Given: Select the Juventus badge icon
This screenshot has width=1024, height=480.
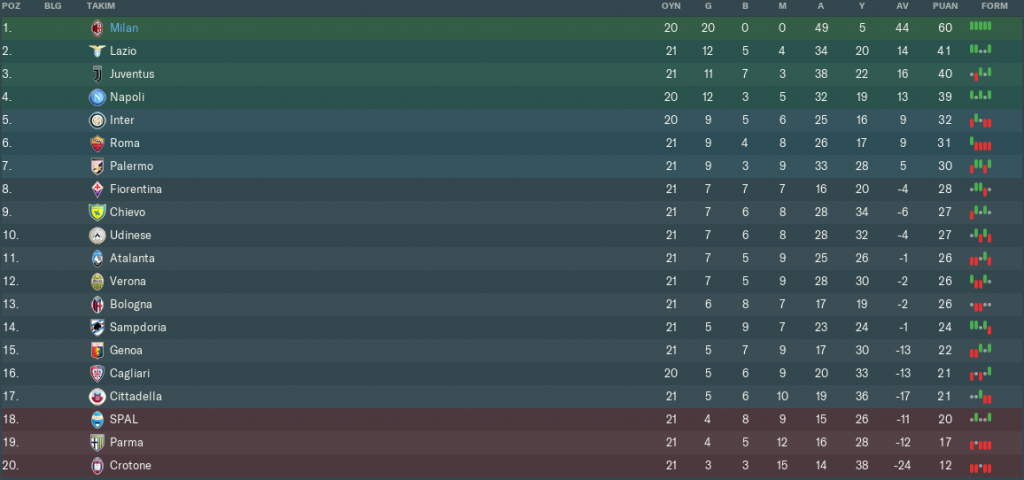Looking at the screenshot, I should (x=97, y=74).
